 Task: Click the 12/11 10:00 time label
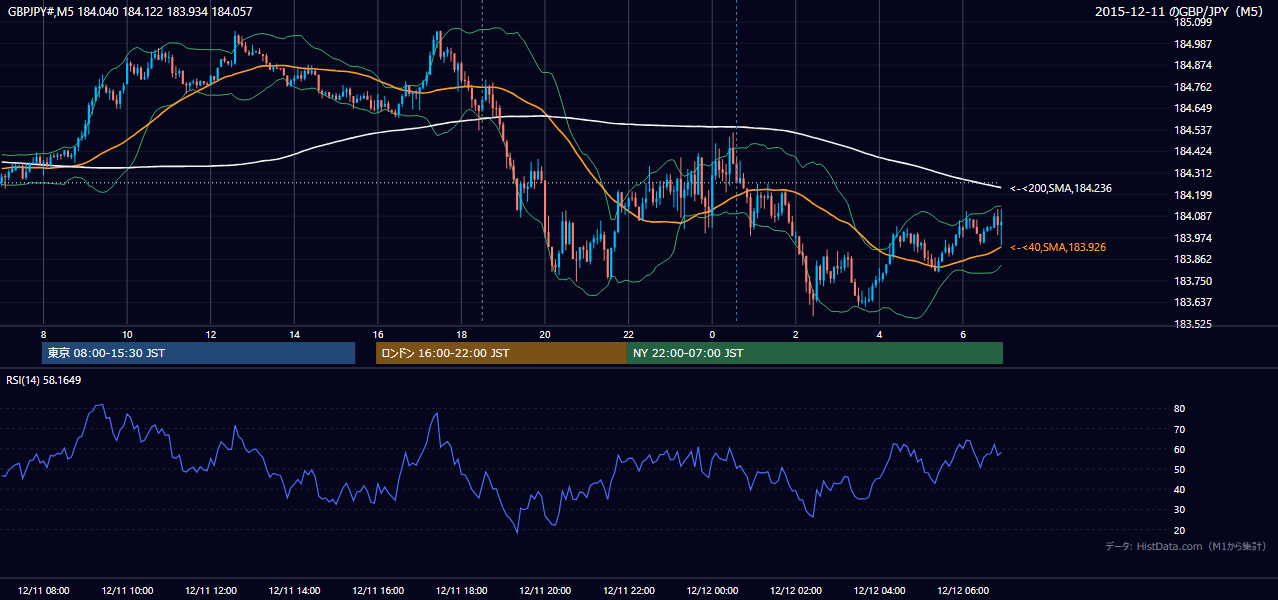tap(127, 591)
